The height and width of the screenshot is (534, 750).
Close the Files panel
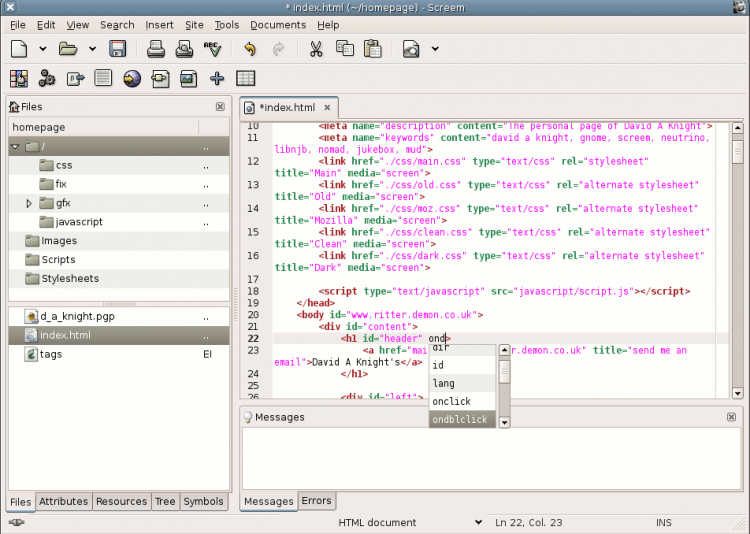[x=220, y=106]
